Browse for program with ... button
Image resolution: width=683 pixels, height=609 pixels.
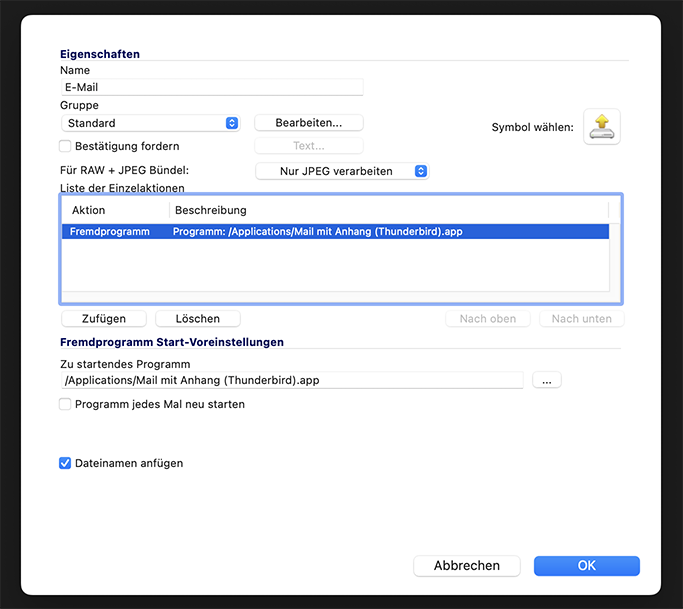pyautogui.click(x=547, y=380)
